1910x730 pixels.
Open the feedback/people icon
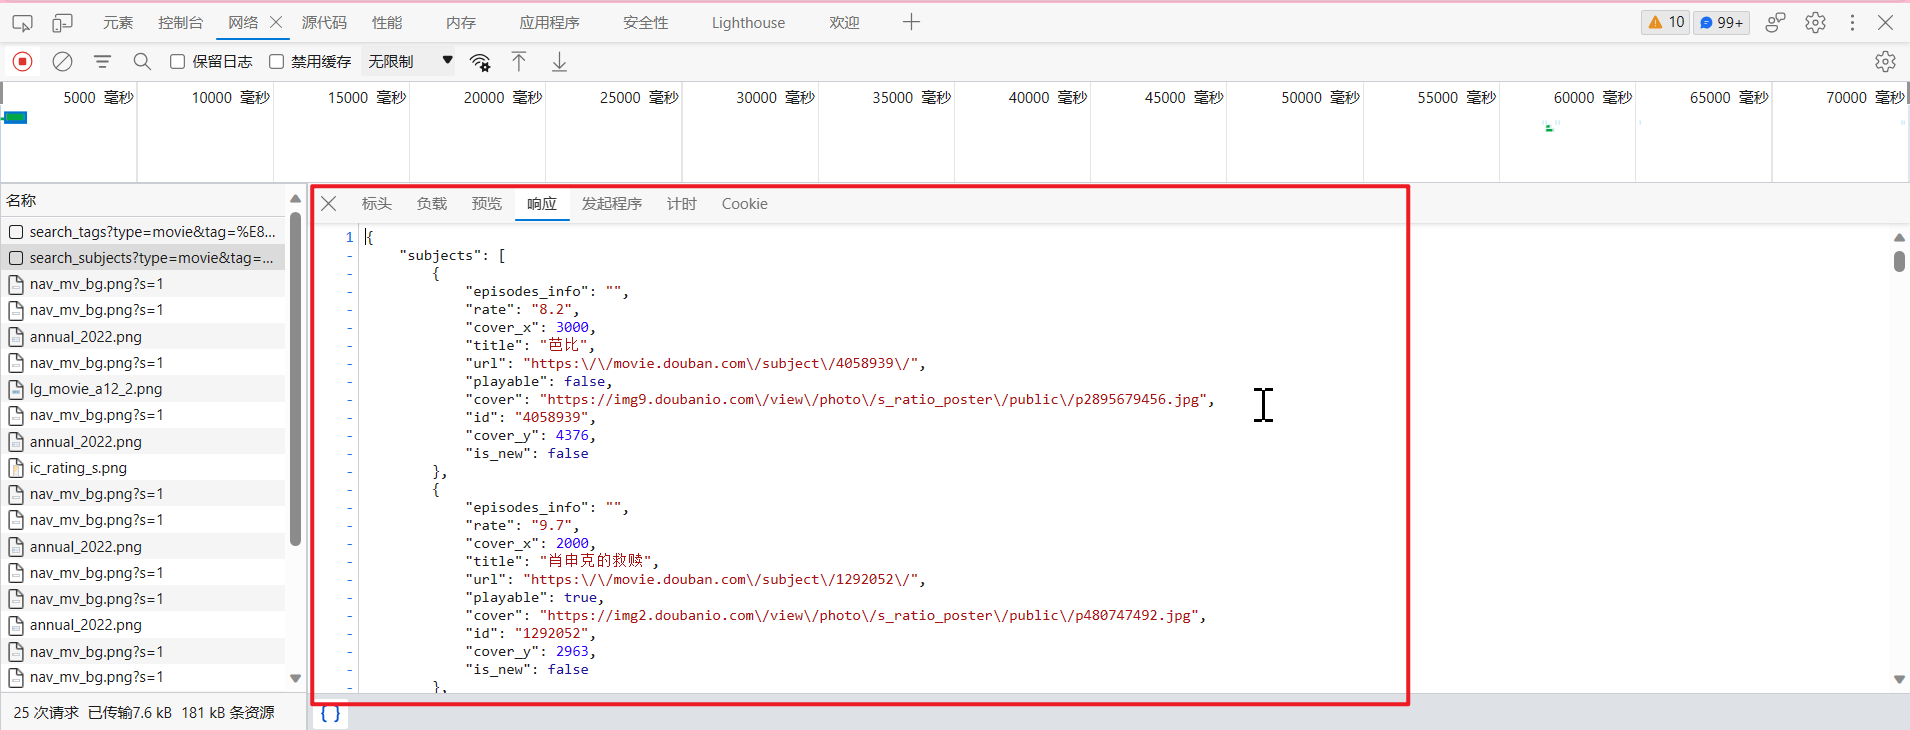(x=1775, y=22)
